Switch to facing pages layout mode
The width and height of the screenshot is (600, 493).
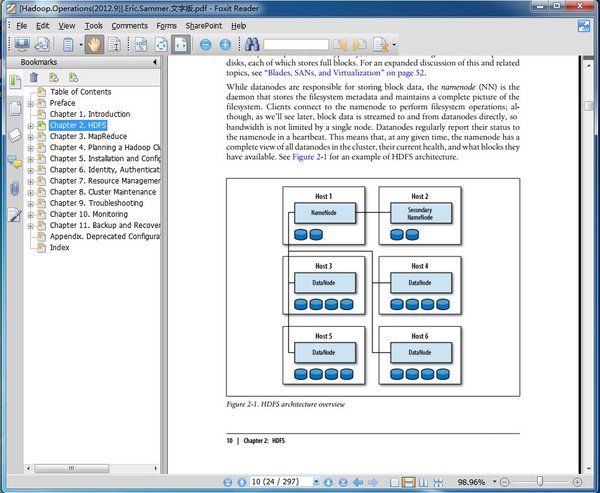(424, 482)
